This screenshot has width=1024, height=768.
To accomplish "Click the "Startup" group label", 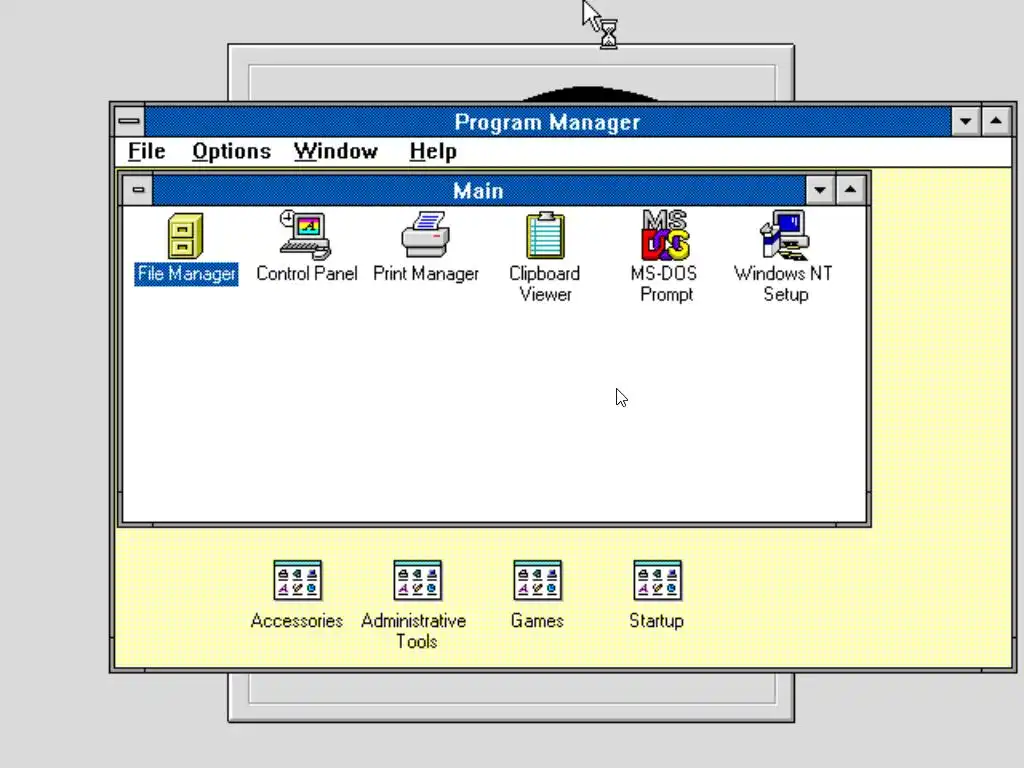I will coord(656,620).
